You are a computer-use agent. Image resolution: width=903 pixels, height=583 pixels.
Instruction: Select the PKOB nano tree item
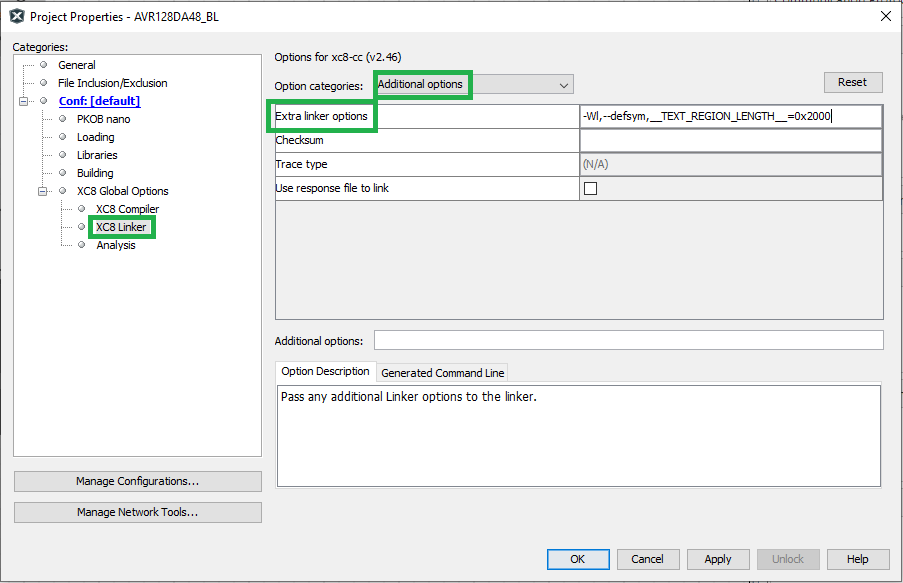[103, 119]
